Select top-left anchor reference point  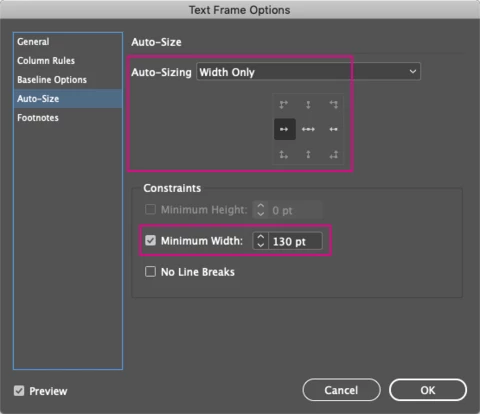(x=283, y=105)
